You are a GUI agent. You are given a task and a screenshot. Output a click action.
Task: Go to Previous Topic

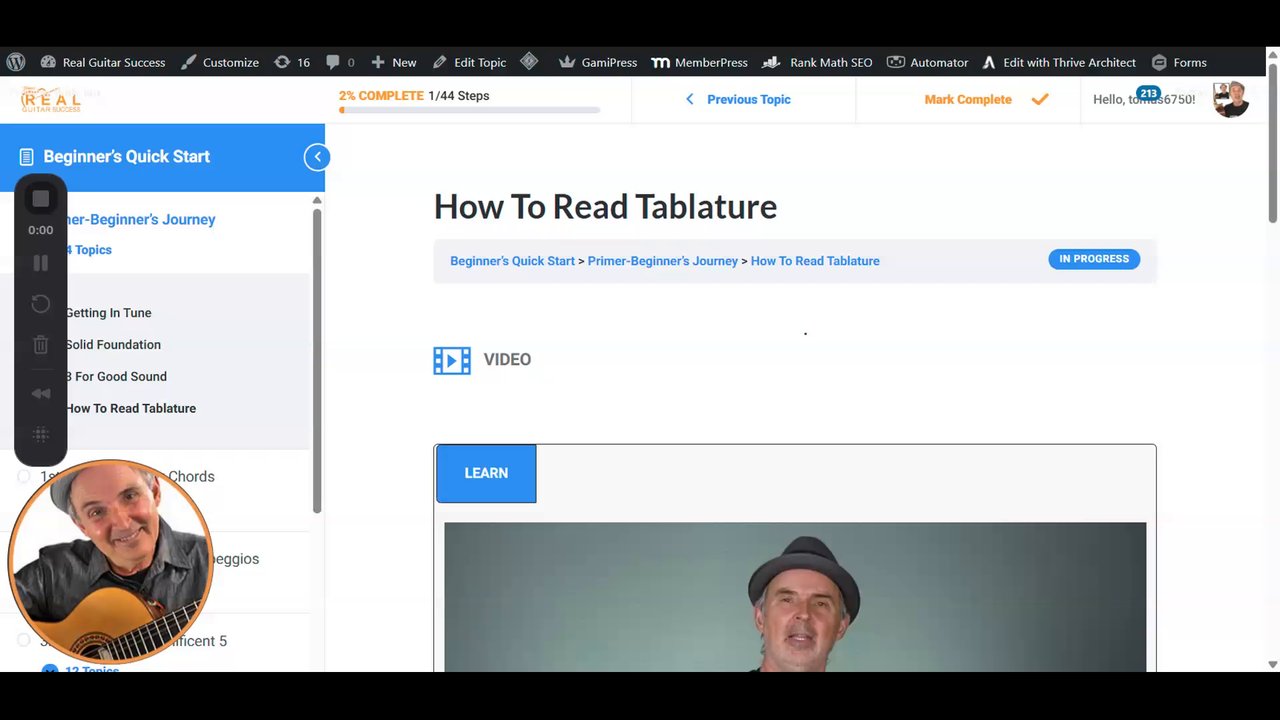pos(738,99)
